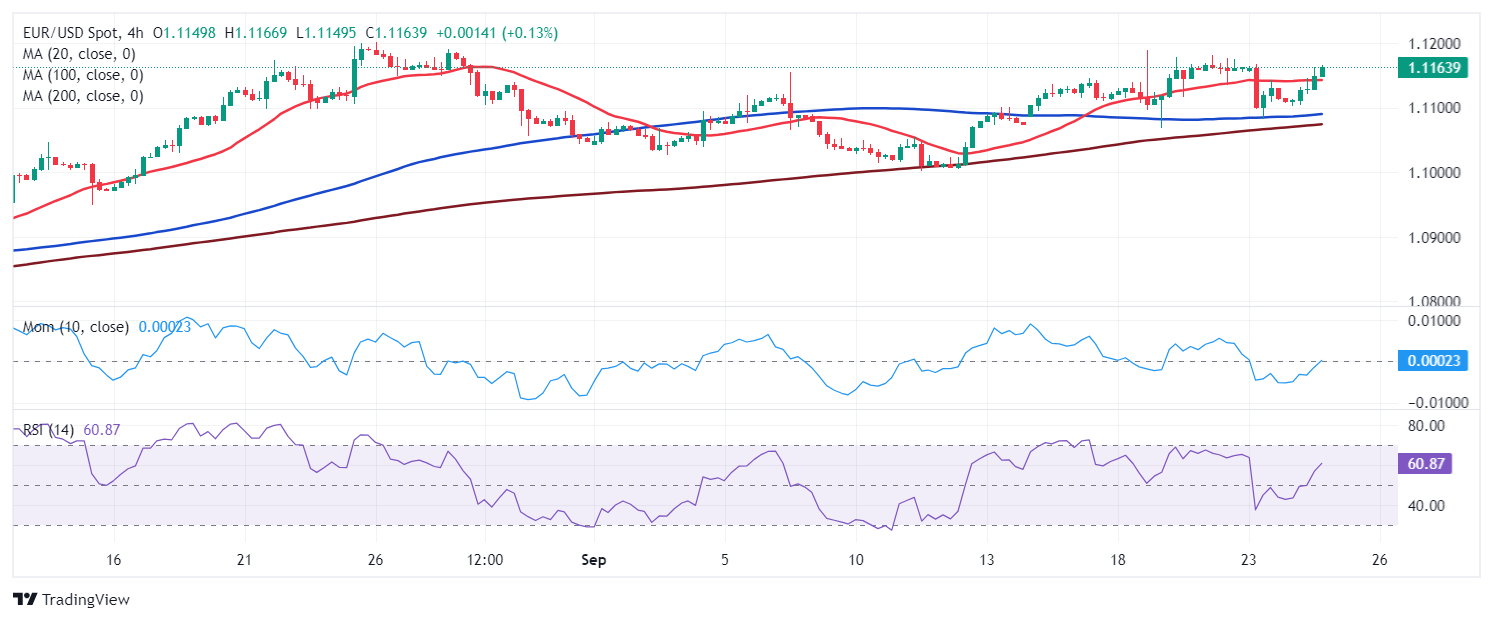Select the MA (100, close, 0) legend
This screenshot has height=621, width=1493.
click(x=83, y=75)
